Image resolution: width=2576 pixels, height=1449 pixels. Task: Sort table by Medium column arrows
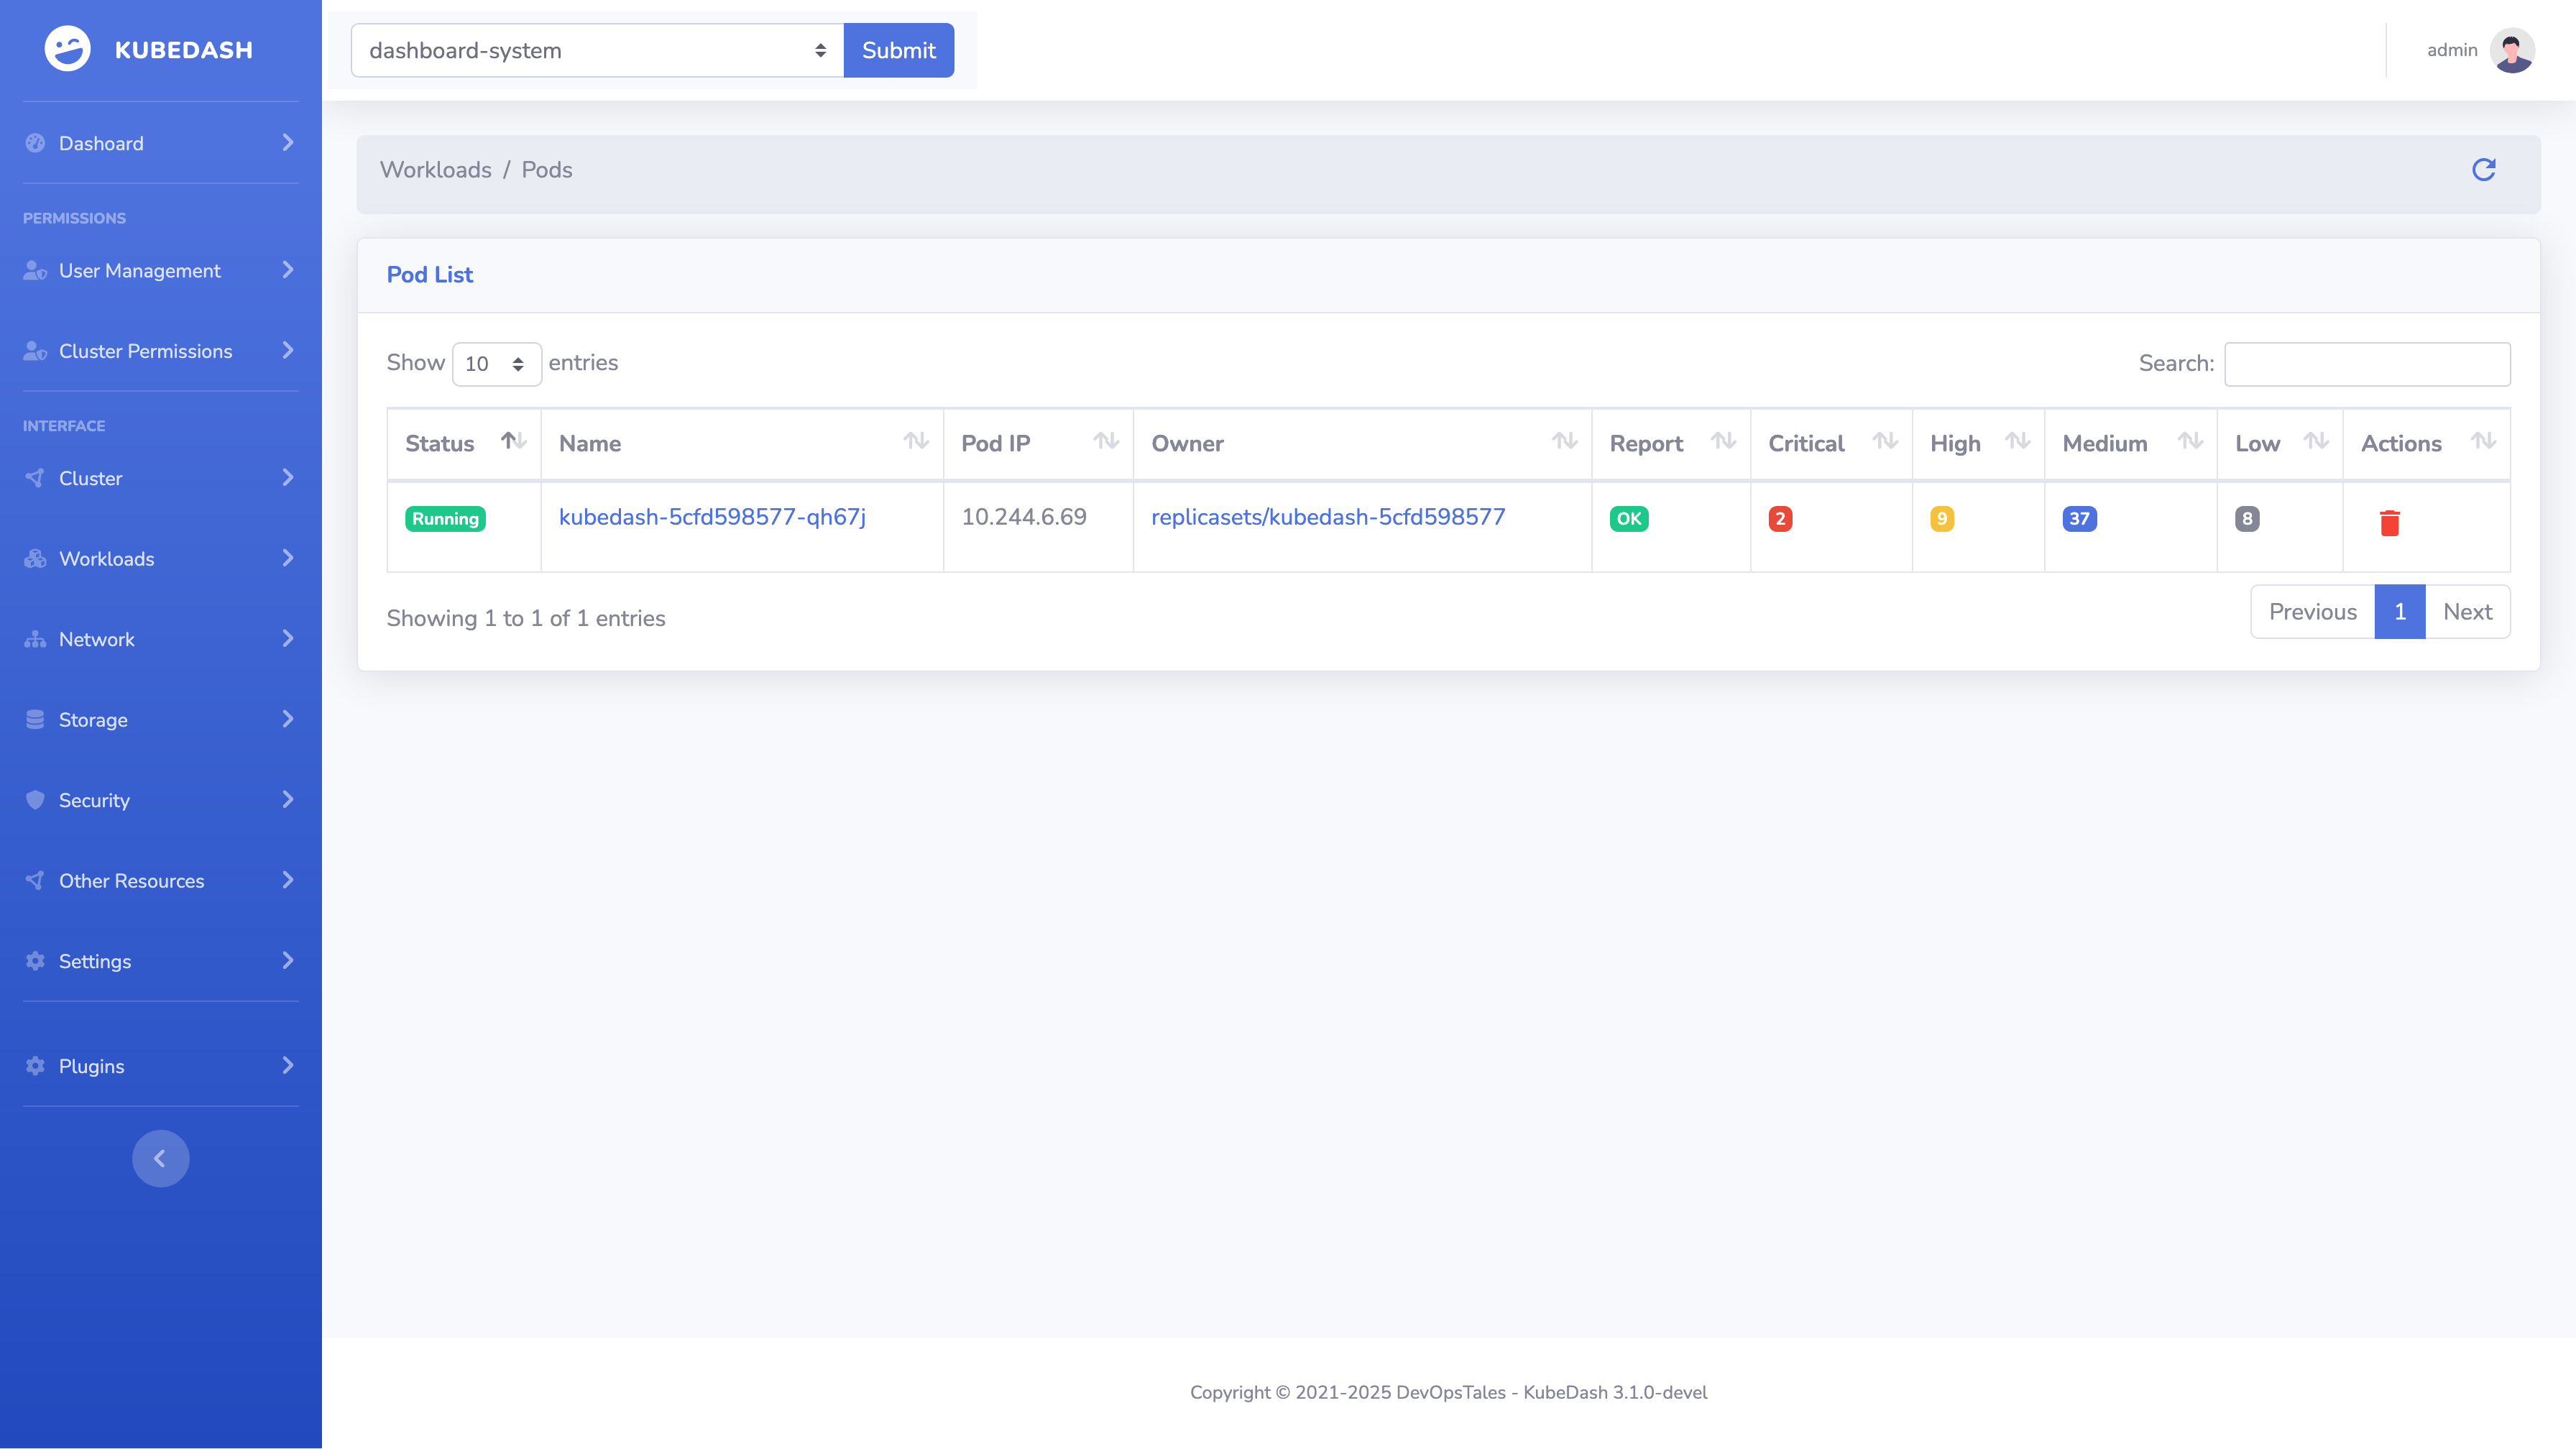coord(2189,441)
